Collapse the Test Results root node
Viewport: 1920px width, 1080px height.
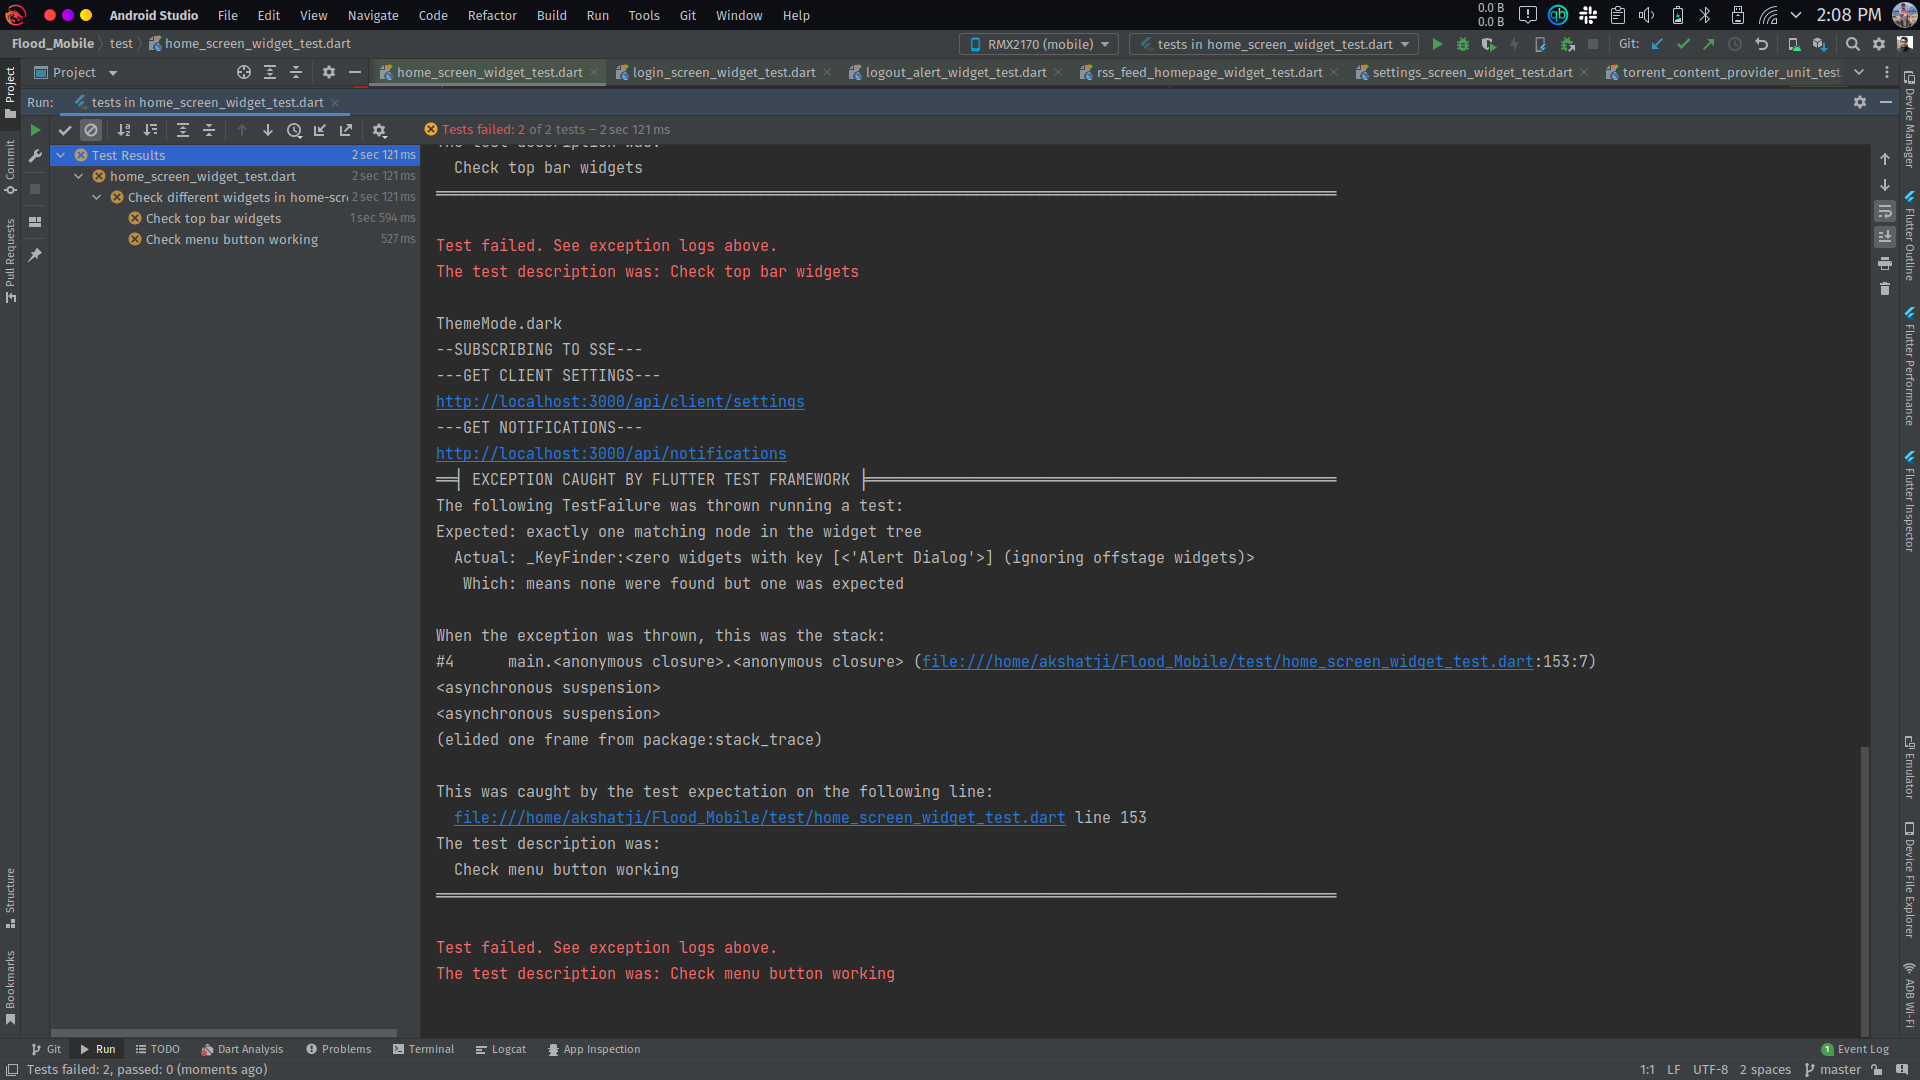click(x=61, y=155)
